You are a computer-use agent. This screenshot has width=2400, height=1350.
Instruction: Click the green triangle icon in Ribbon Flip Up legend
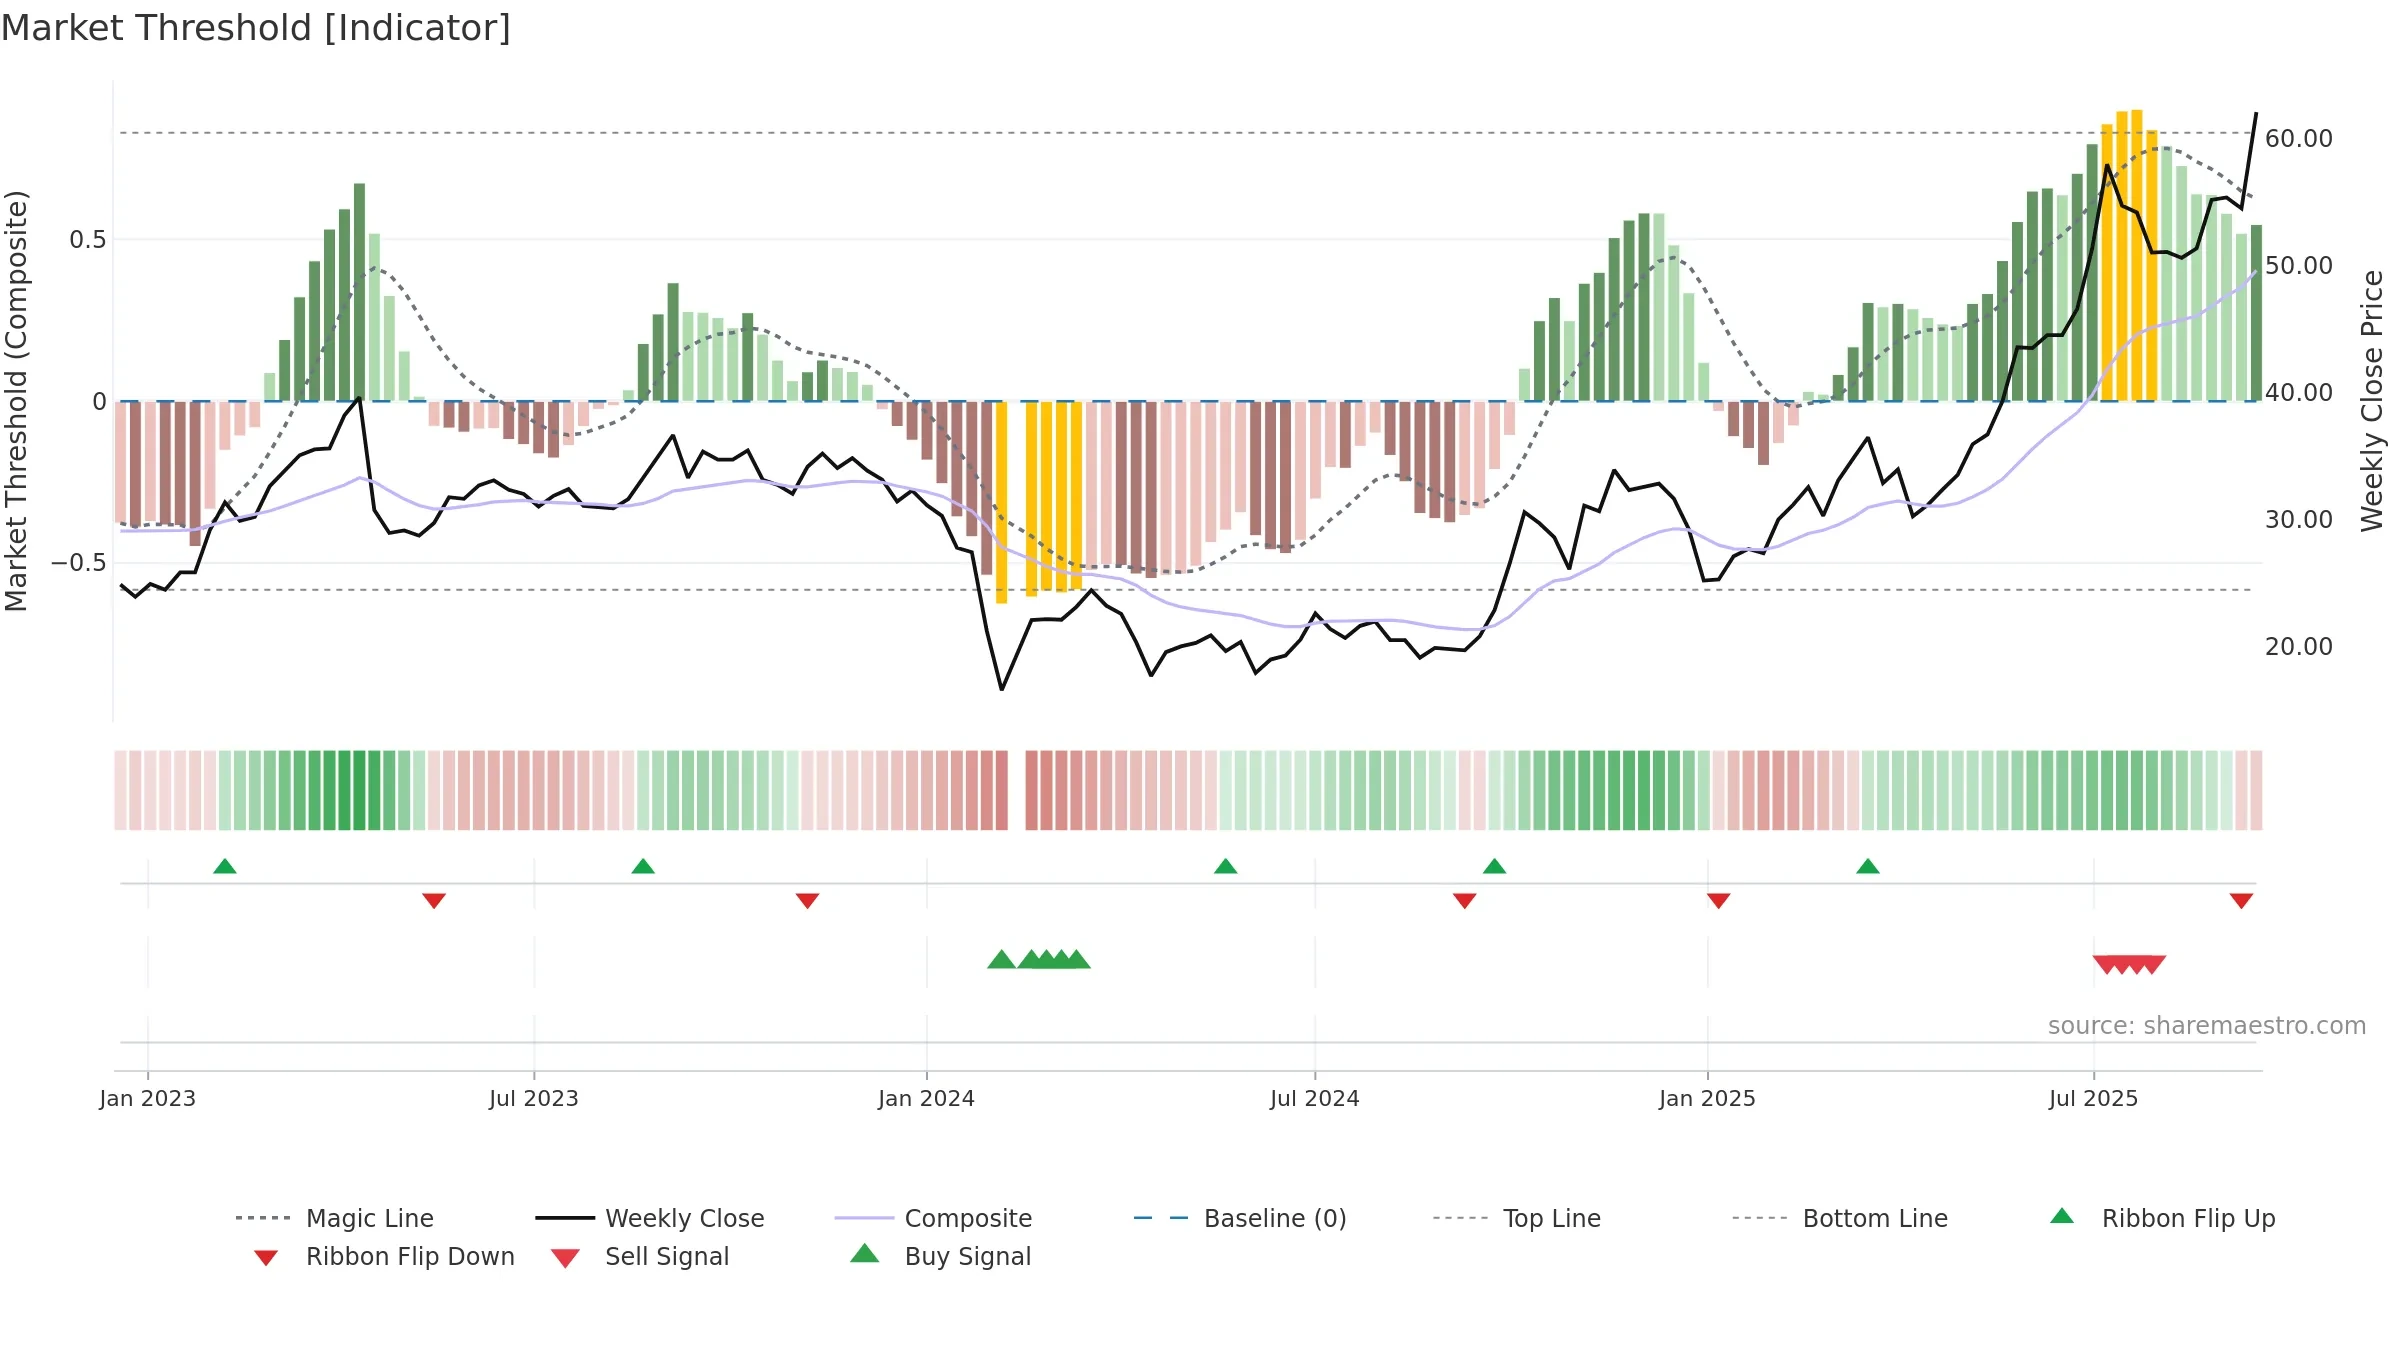point(2062,1216)
